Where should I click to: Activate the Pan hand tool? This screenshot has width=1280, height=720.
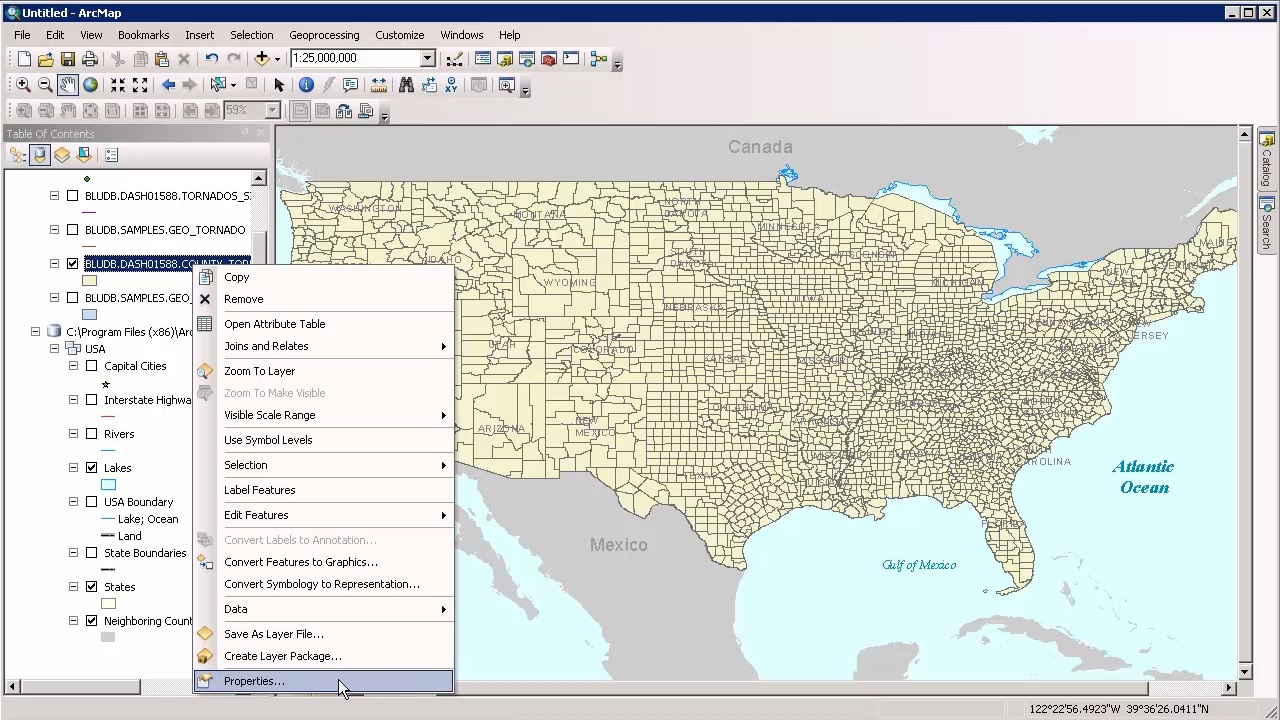(x=67, y=86)
